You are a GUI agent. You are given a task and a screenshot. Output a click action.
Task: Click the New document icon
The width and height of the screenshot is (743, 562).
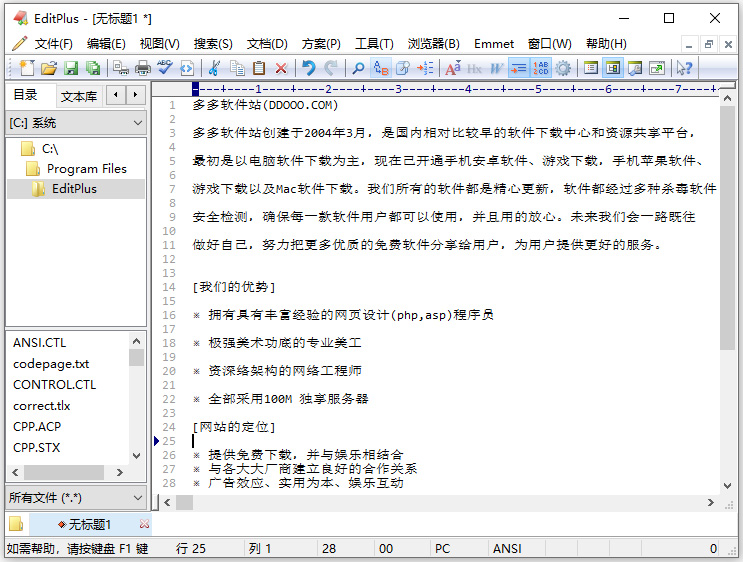pyautogui.click(x=27, y=68)
